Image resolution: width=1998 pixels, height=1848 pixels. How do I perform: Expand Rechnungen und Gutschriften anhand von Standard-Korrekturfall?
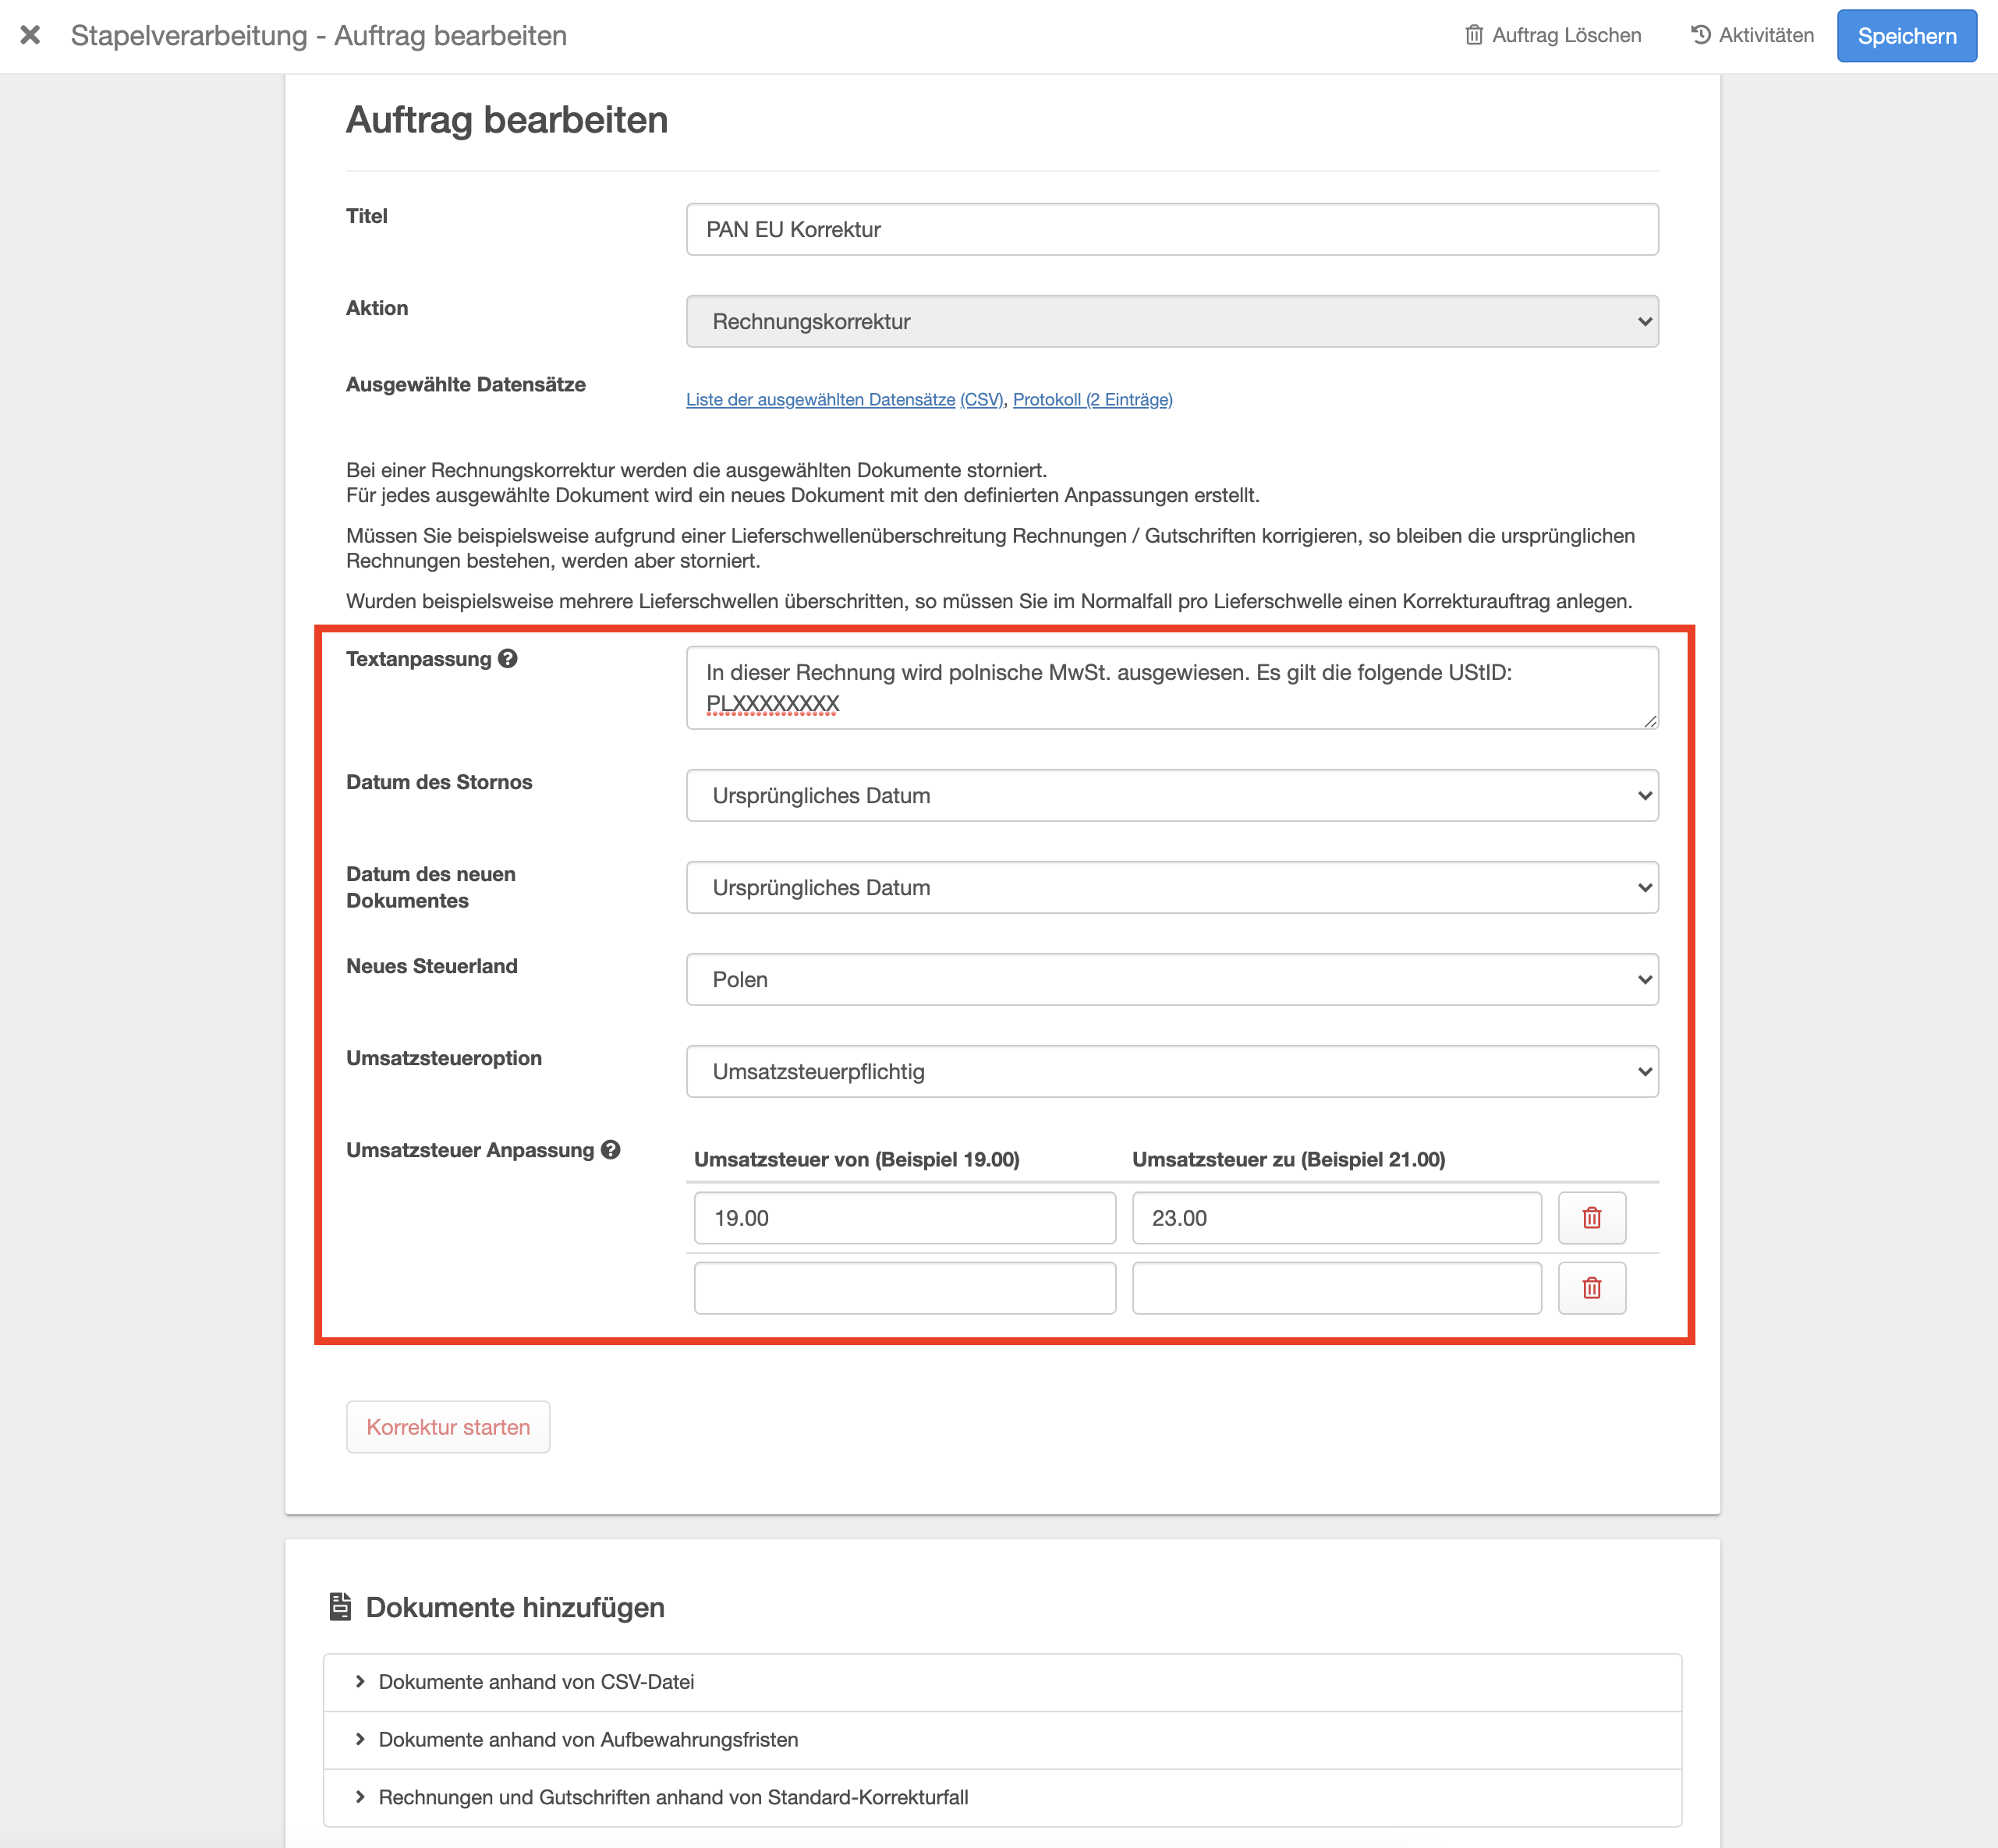(673, 1797)
